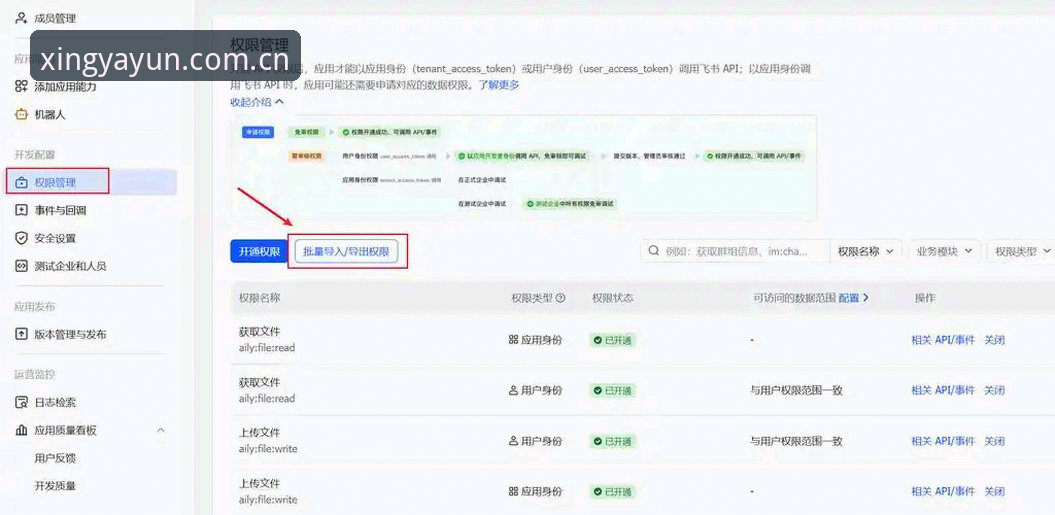The height and width of the screenshot is (515, 1055).
Task: Click the 权限类型 column help icon
Action: click(560, 298)
